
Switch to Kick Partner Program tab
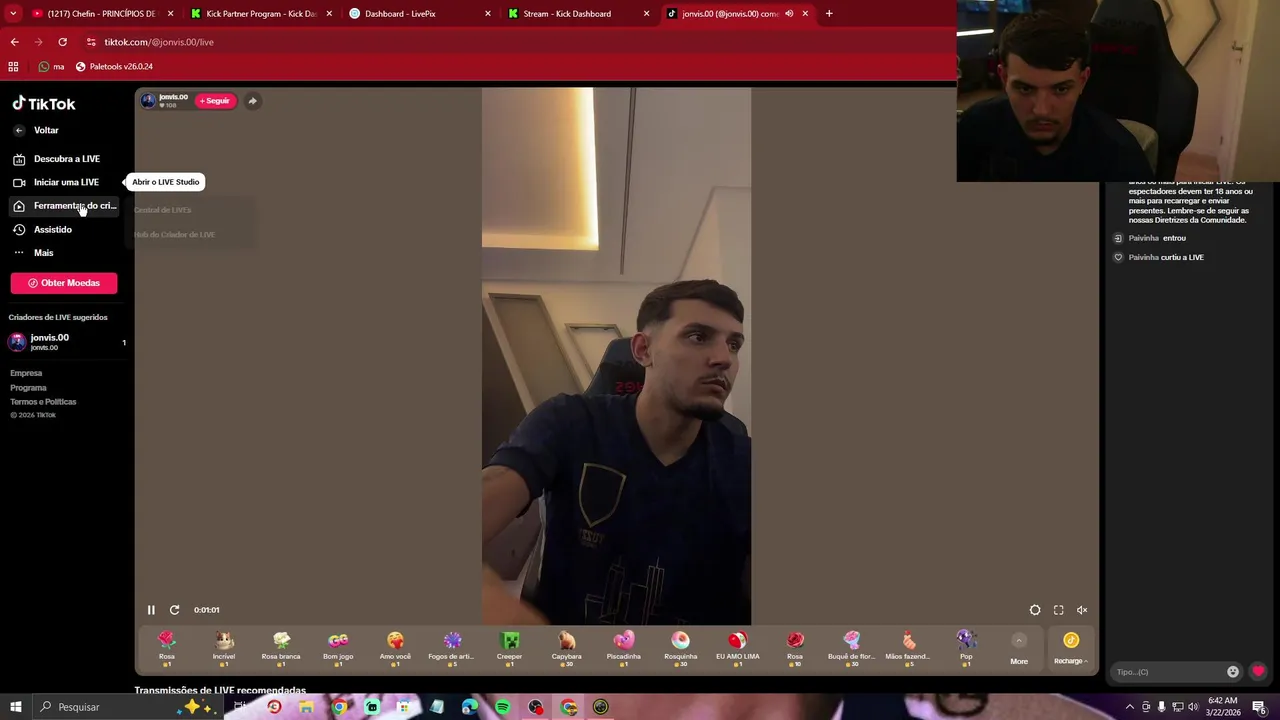(x=261, y=14)
